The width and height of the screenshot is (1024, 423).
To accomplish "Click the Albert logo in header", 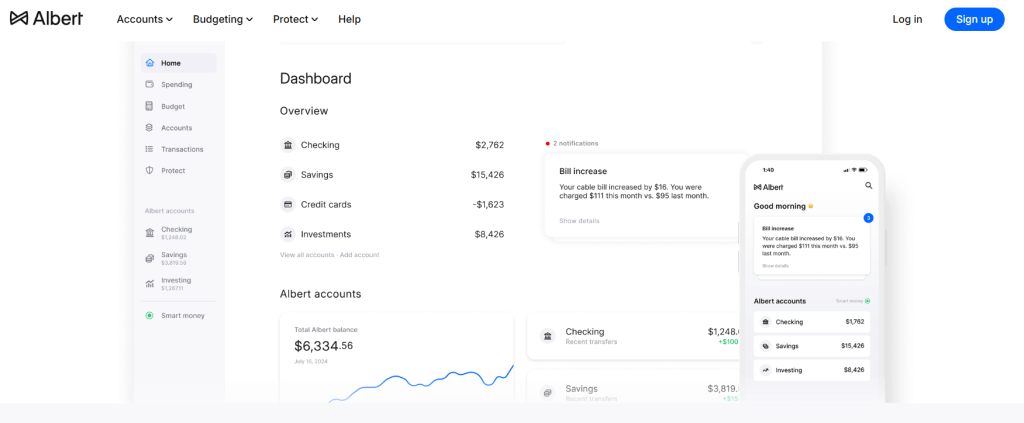I will click(46, 19).
